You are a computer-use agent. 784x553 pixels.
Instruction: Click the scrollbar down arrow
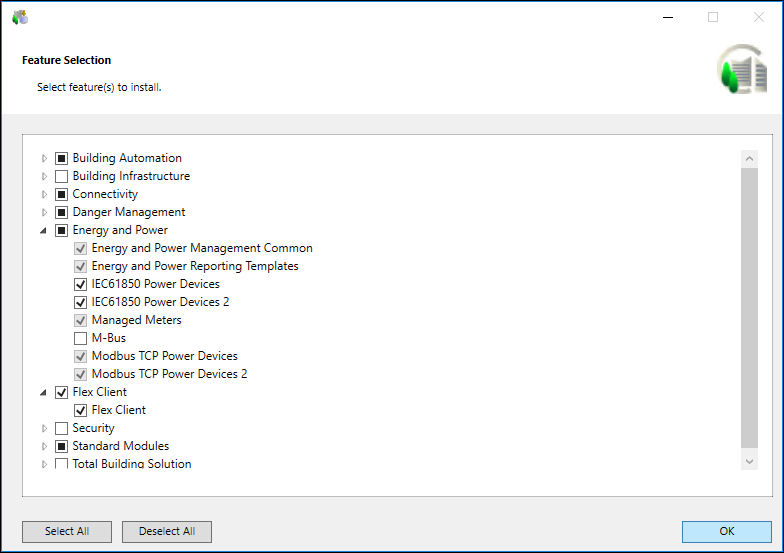pyautogui.click(x=749, y=461)
